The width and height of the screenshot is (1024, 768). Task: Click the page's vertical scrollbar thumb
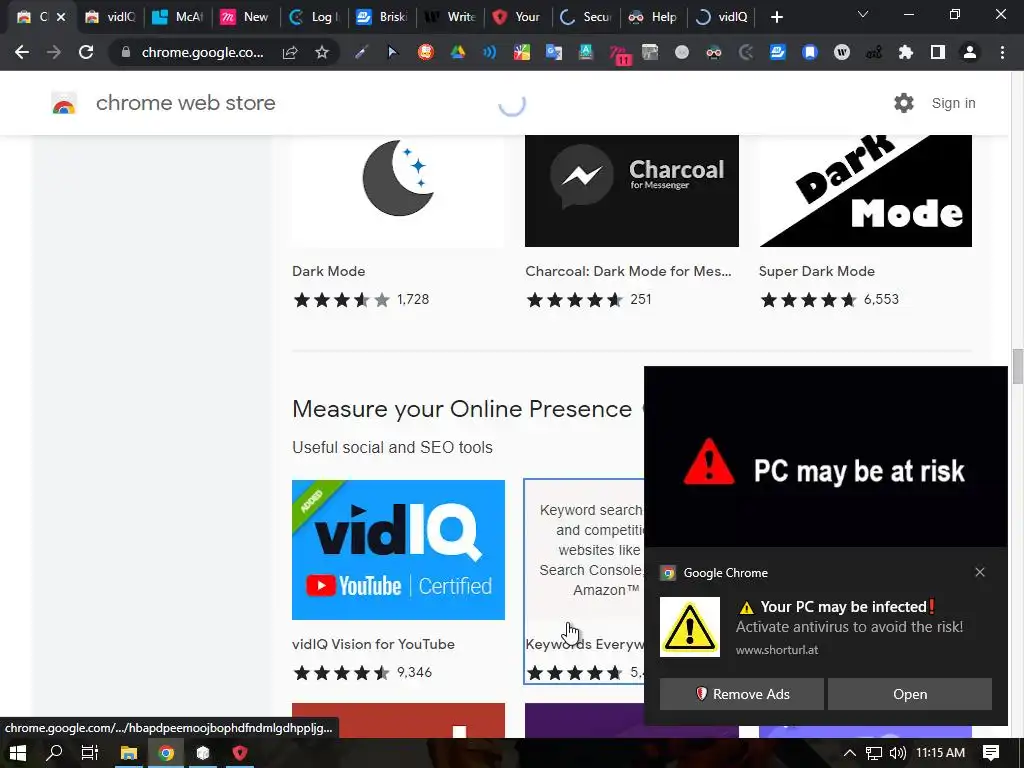1017,367
